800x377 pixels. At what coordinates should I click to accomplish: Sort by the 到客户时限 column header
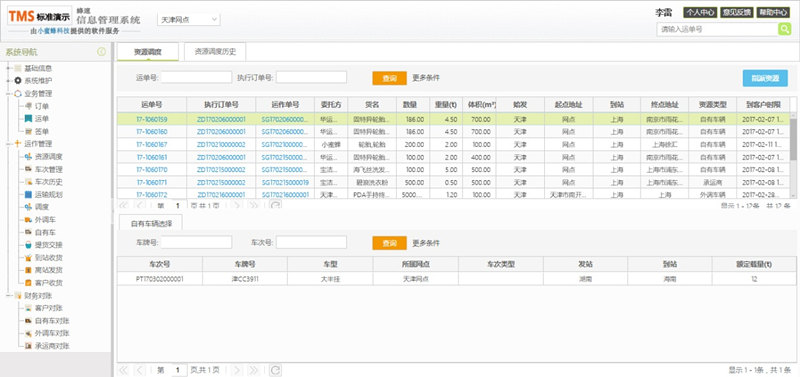[763, 105]
